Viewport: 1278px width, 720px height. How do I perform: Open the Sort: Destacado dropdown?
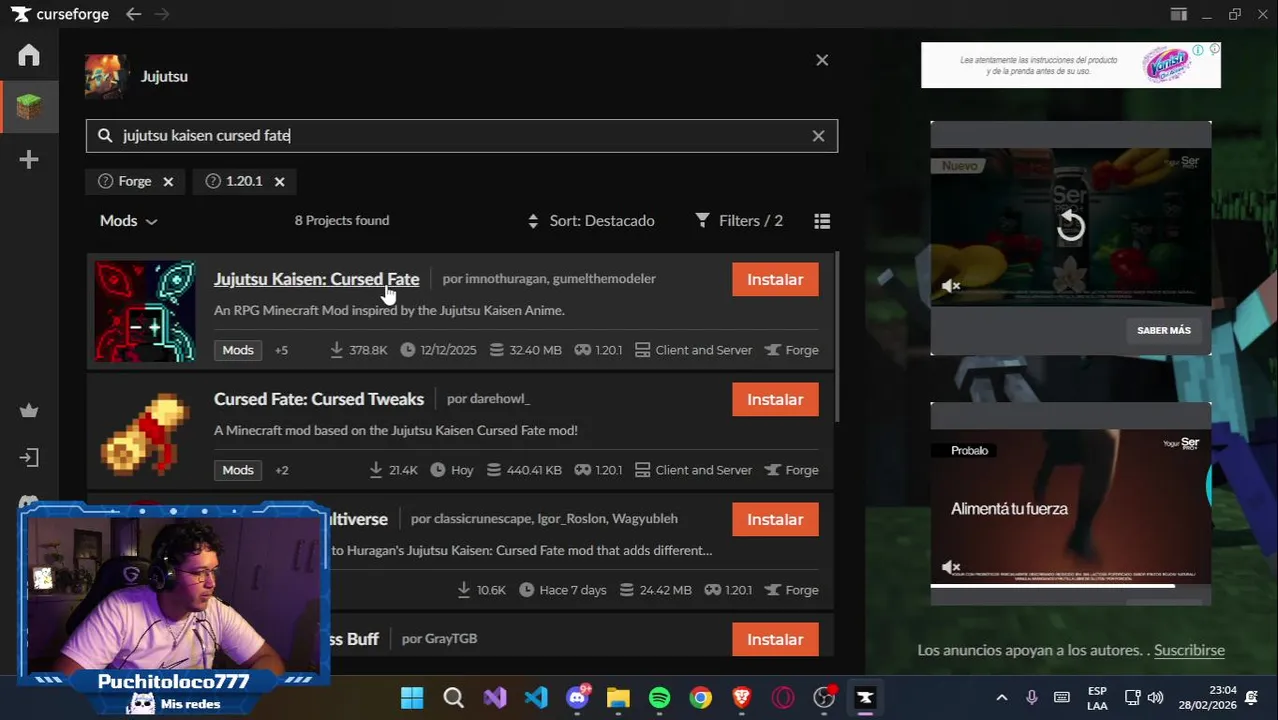tap(591, 221)
